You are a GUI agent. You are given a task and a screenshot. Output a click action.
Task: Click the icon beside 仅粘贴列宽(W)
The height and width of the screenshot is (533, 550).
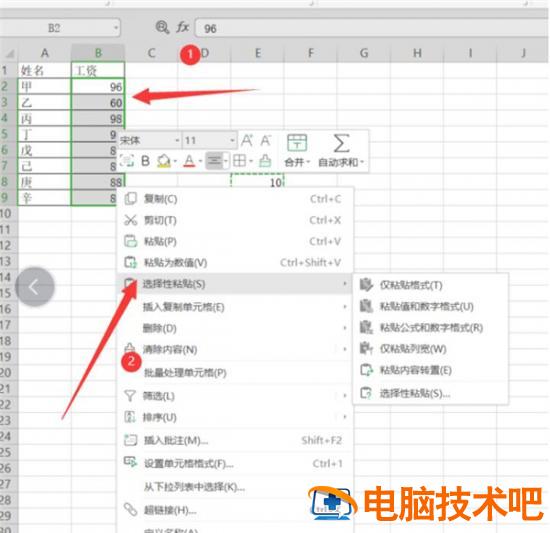pos(366,349)
